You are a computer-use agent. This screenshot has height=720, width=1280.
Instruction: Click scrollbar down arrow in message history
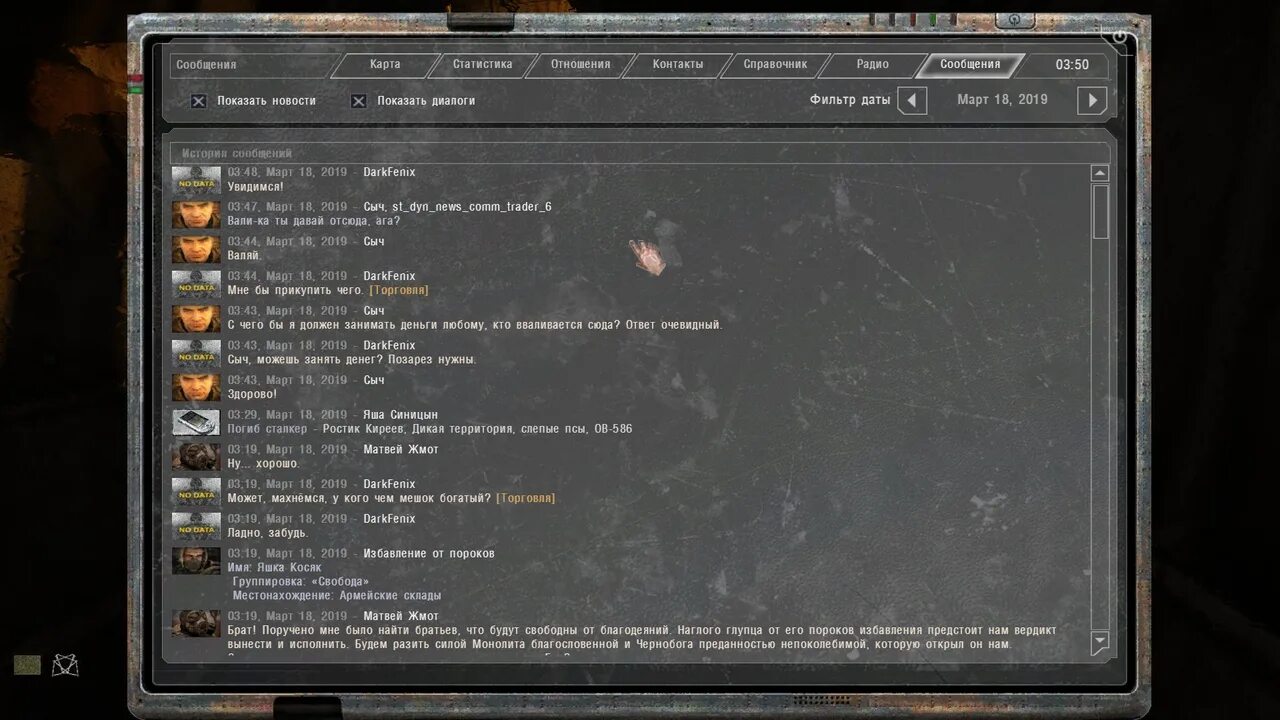1100,641
